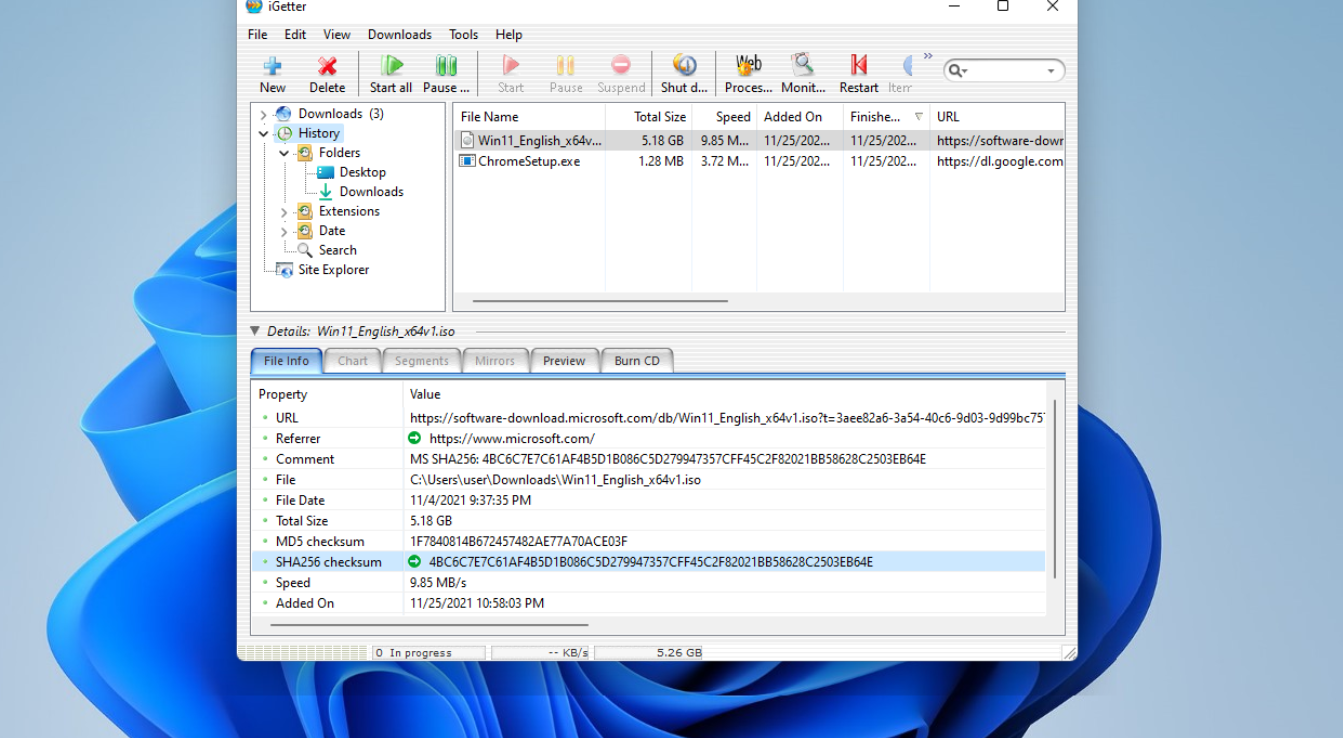Show more toolbar items via chevron
Viewport: 1343px width, 738px height.
tap(928, 57)
